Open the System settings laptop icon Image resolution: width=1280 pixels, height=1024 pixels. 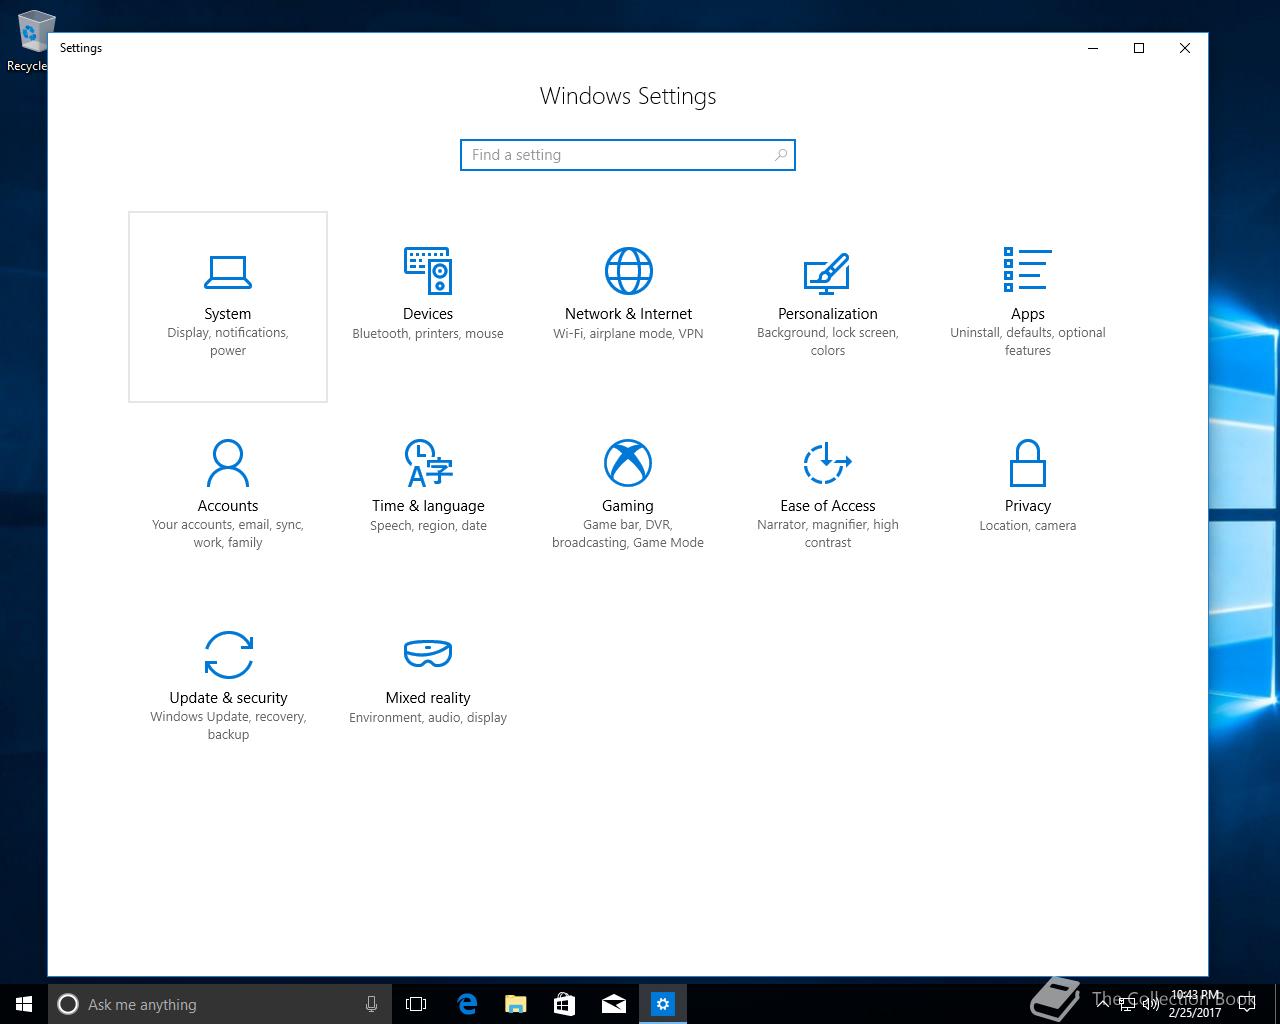point(228,271)
